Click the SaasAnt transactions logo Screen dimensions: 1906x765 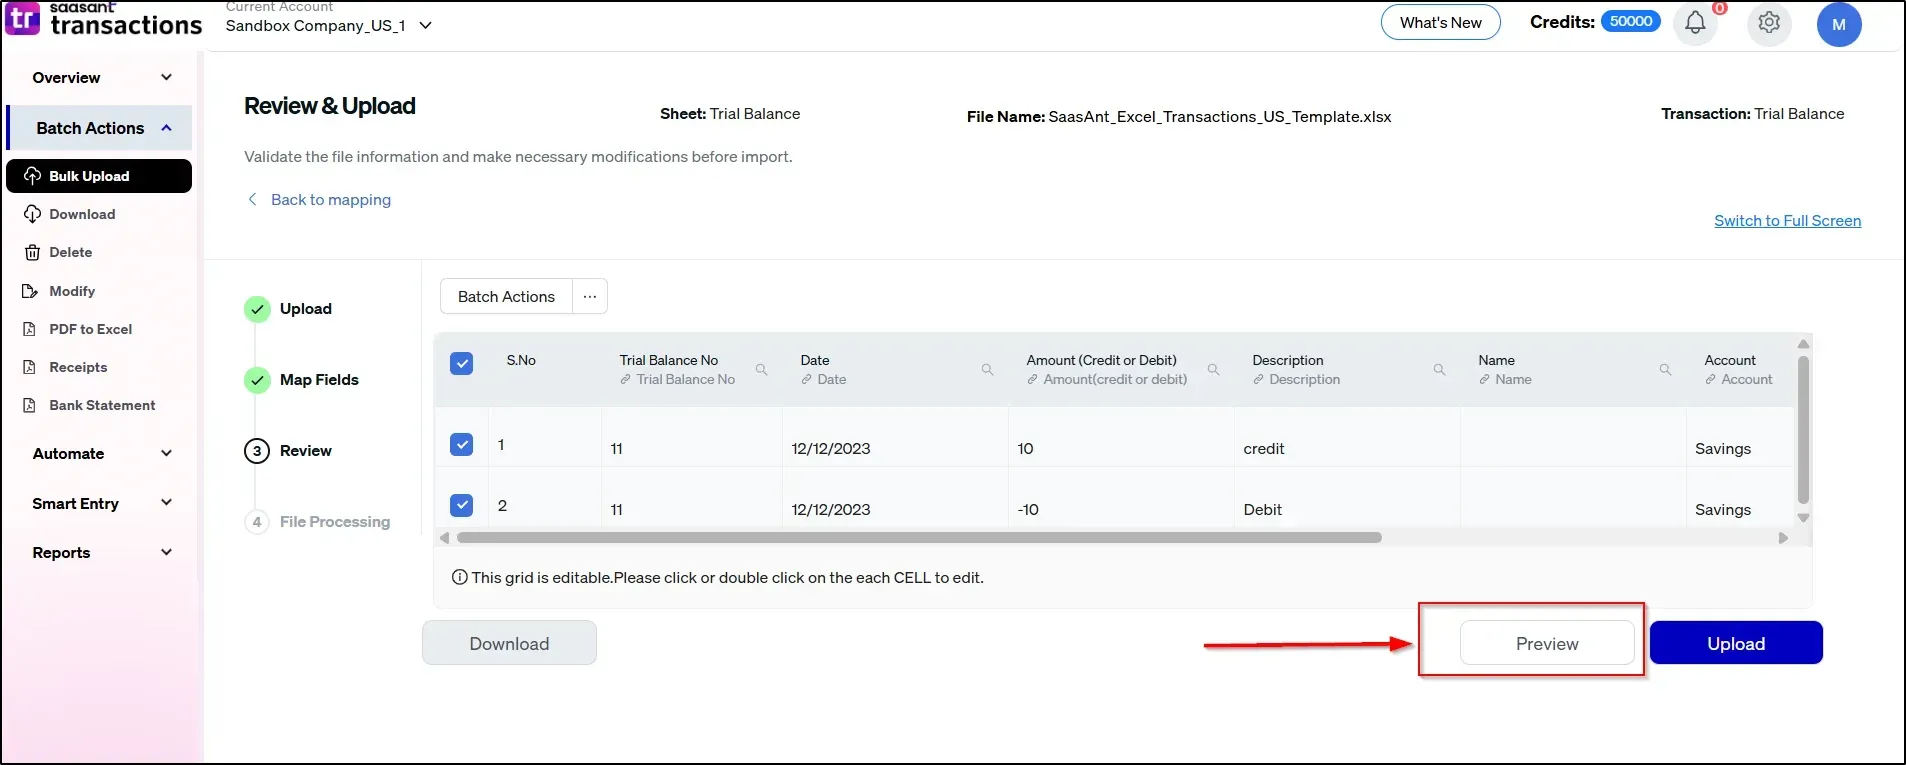point(103,19)
